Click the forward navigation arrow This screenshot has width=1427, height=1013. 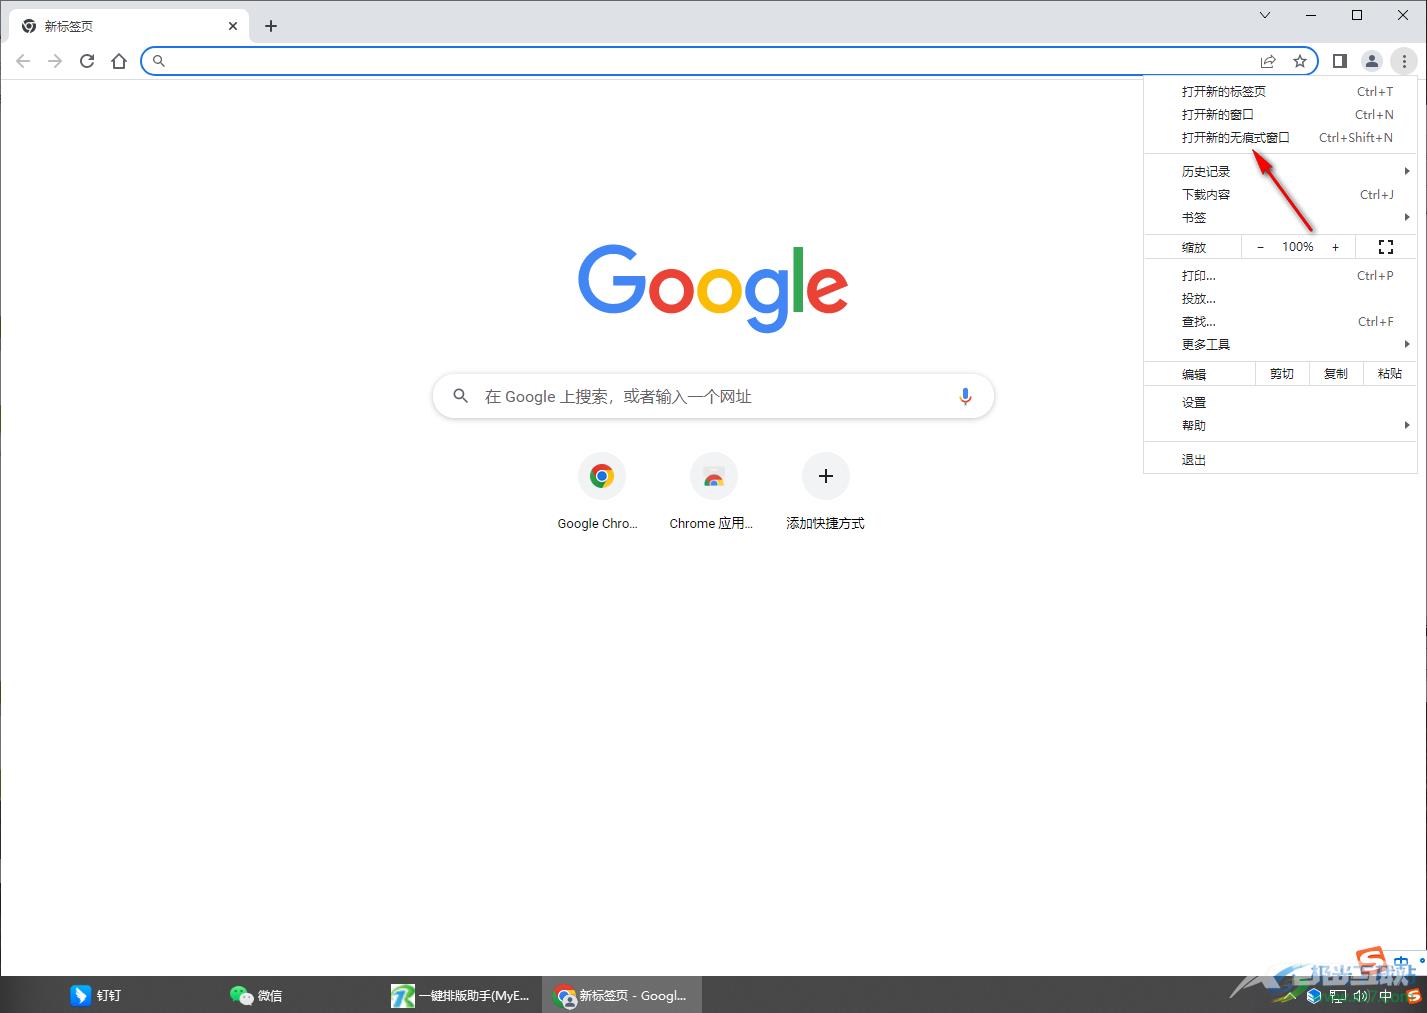[55, 61]
